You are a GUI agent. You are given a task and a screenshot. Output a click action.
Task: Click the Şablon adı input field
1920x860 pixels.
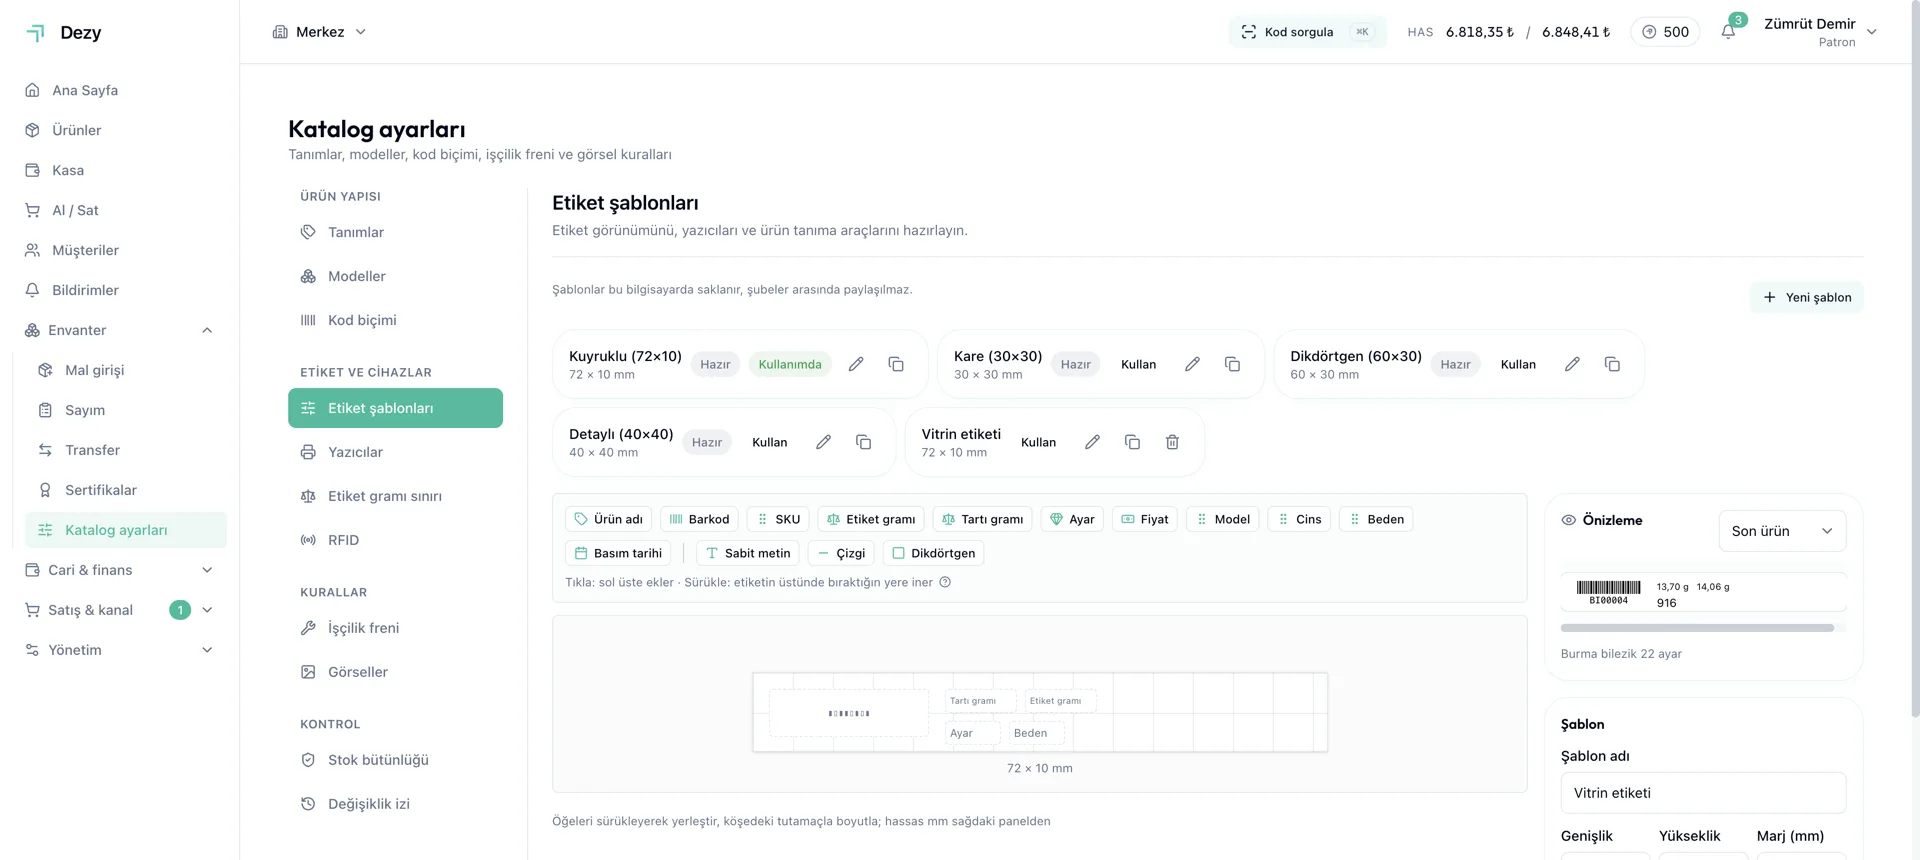pyautogui.click(x=1703, y=793)
